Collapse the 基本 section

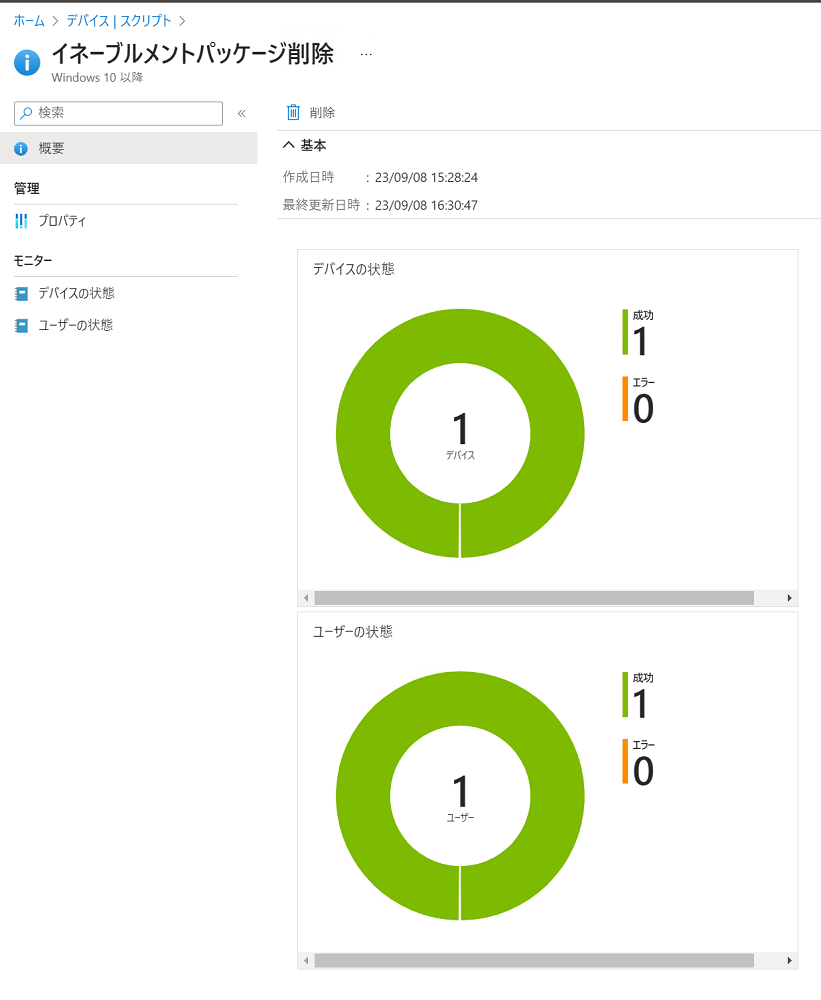coord(289,146)
